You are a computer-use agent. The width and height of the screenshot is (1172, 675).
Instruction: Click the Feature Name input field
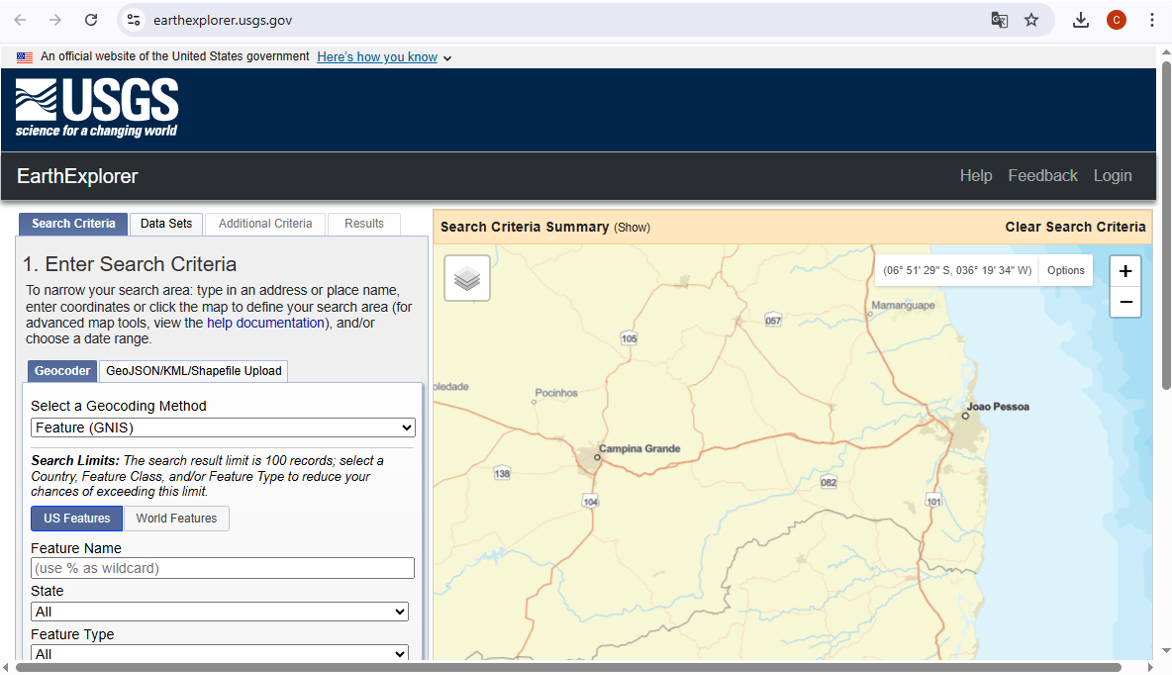tap(222, 568)
